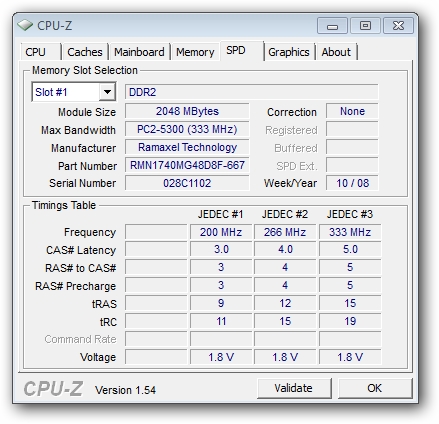Expand the Slot #1 dropdown arrow
Viewport: 439px width, 424px height.
107,92
